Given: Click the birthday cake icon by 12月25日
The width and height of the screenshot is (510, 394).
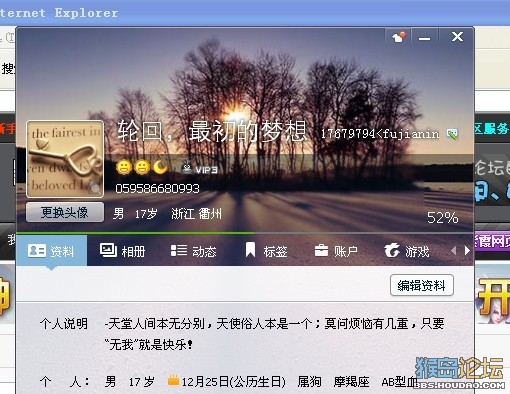Looking at the screenshot, I should point(173,380).
